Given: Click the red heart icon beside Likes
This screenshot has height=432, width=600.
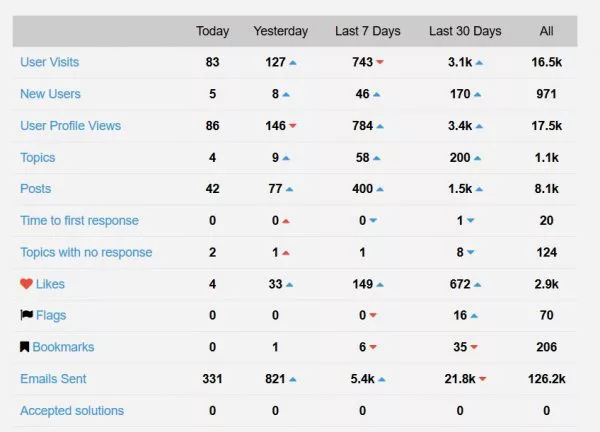Looking at the screenshot, I should coord(26,284).
